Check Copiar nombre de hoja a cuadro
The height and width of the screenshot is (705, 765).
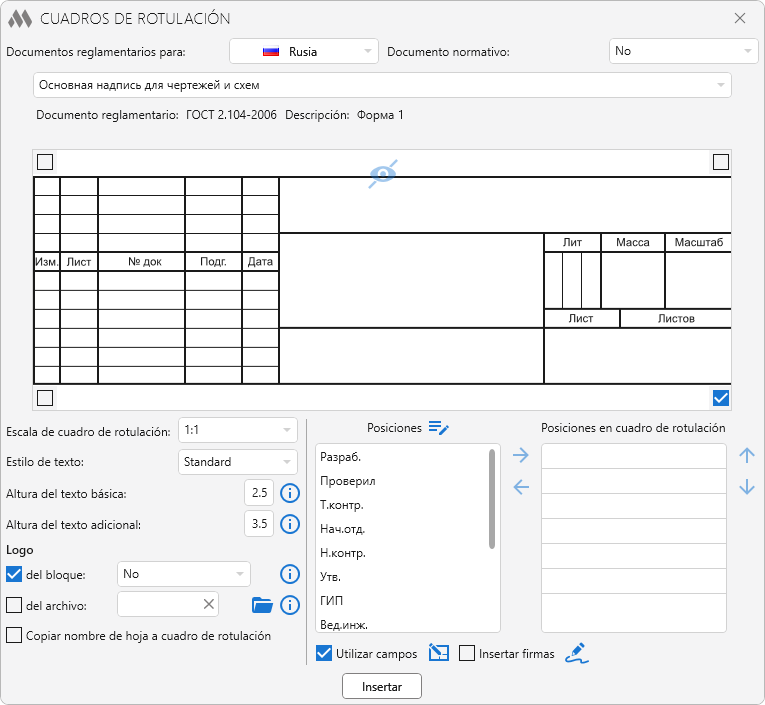[14, 635]
